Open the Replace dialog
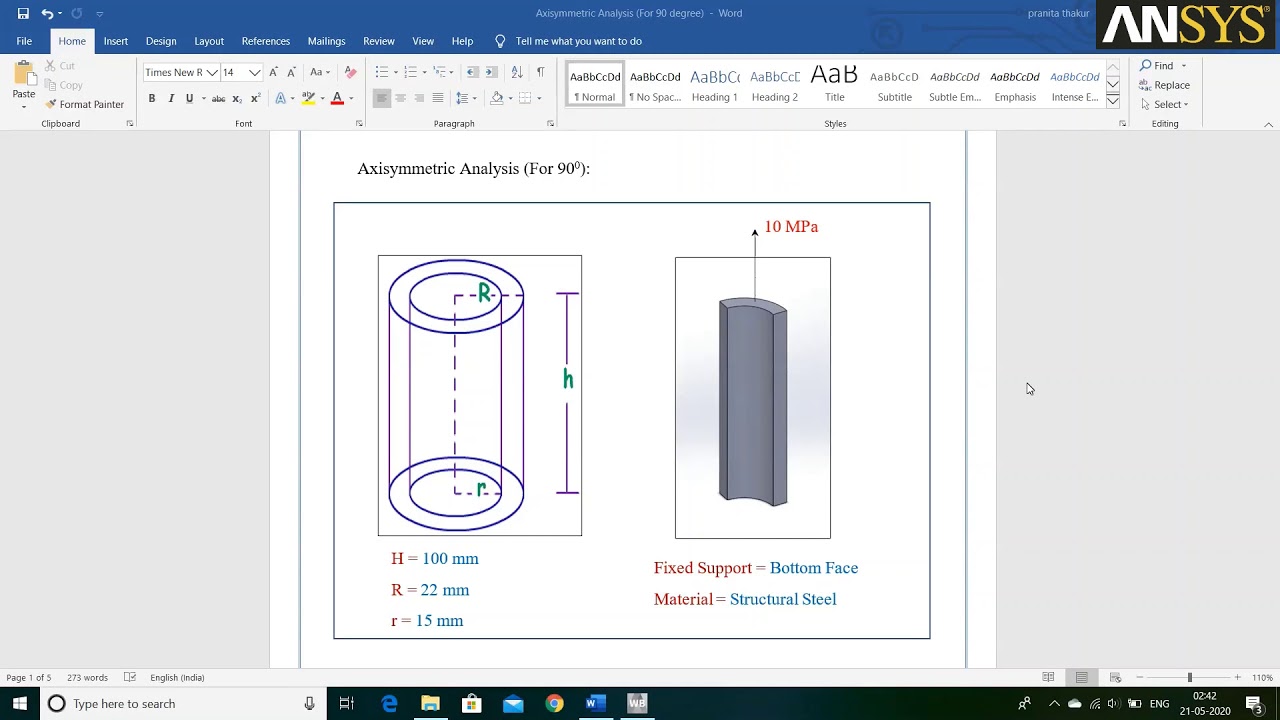This screenshot has width=1280, height=720. (x=1165, y=85)
